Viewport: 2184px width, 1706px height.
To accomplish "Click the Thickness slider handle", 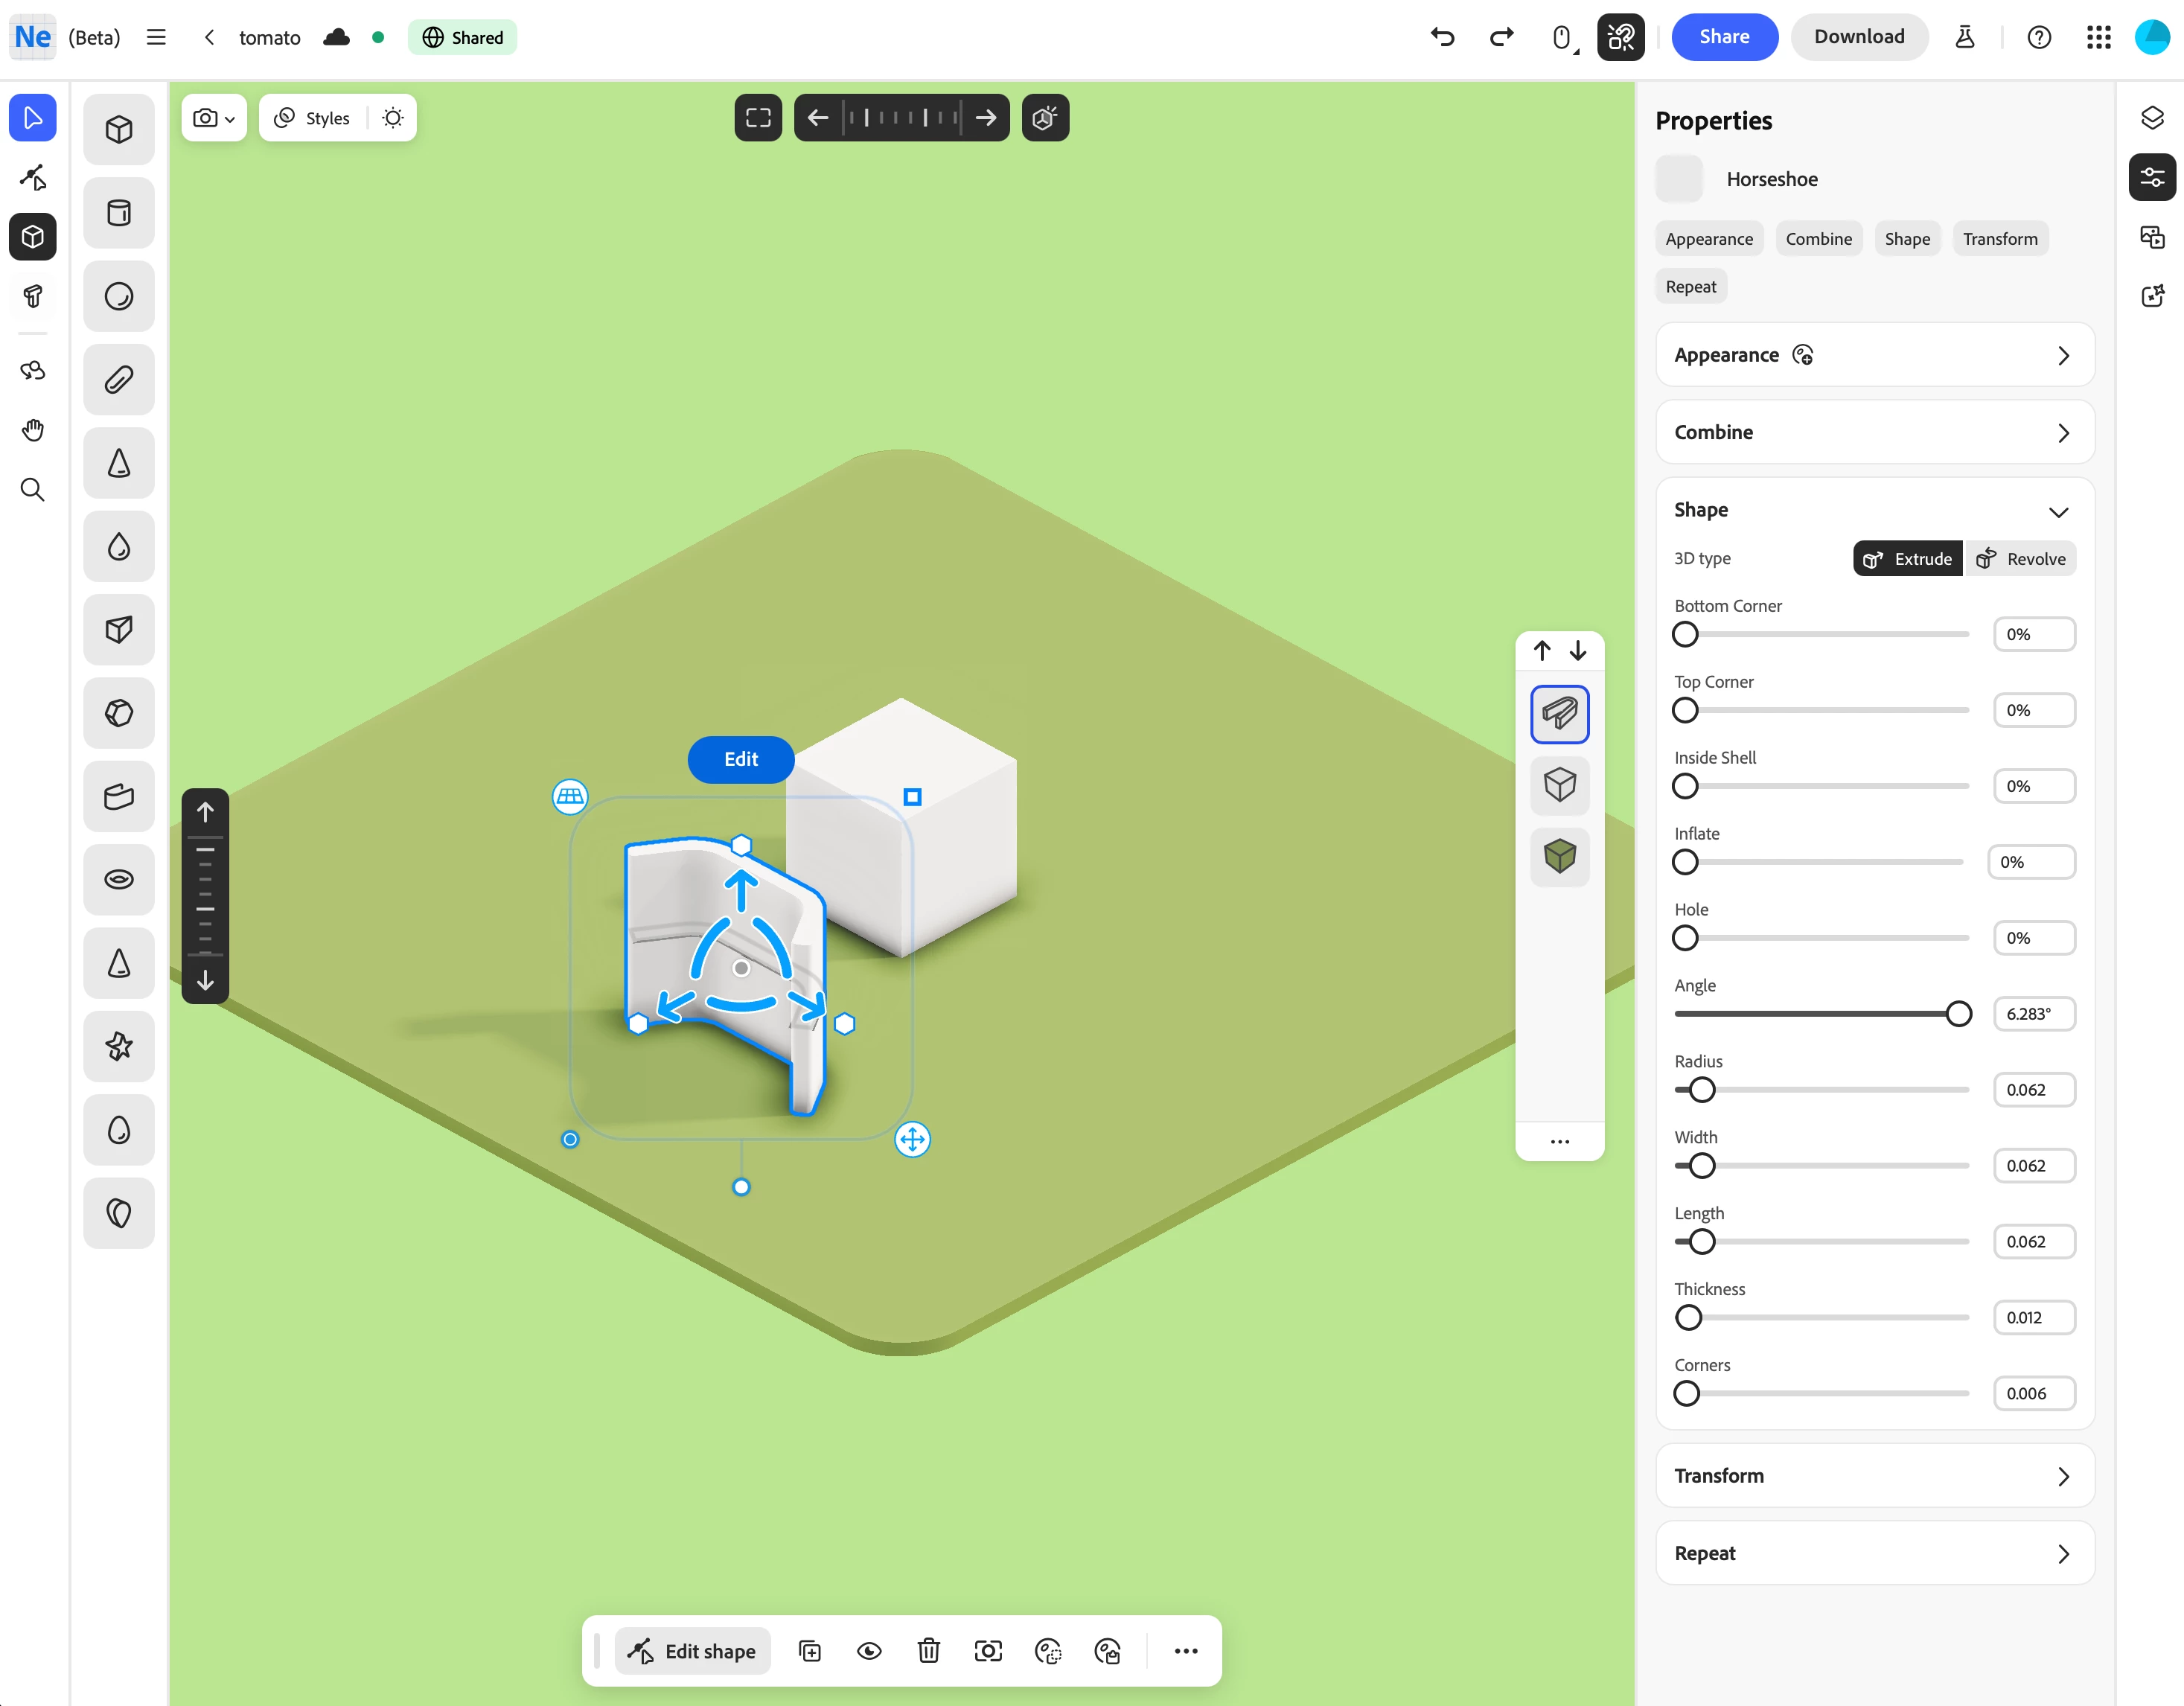I will tap(1689, 1318).
